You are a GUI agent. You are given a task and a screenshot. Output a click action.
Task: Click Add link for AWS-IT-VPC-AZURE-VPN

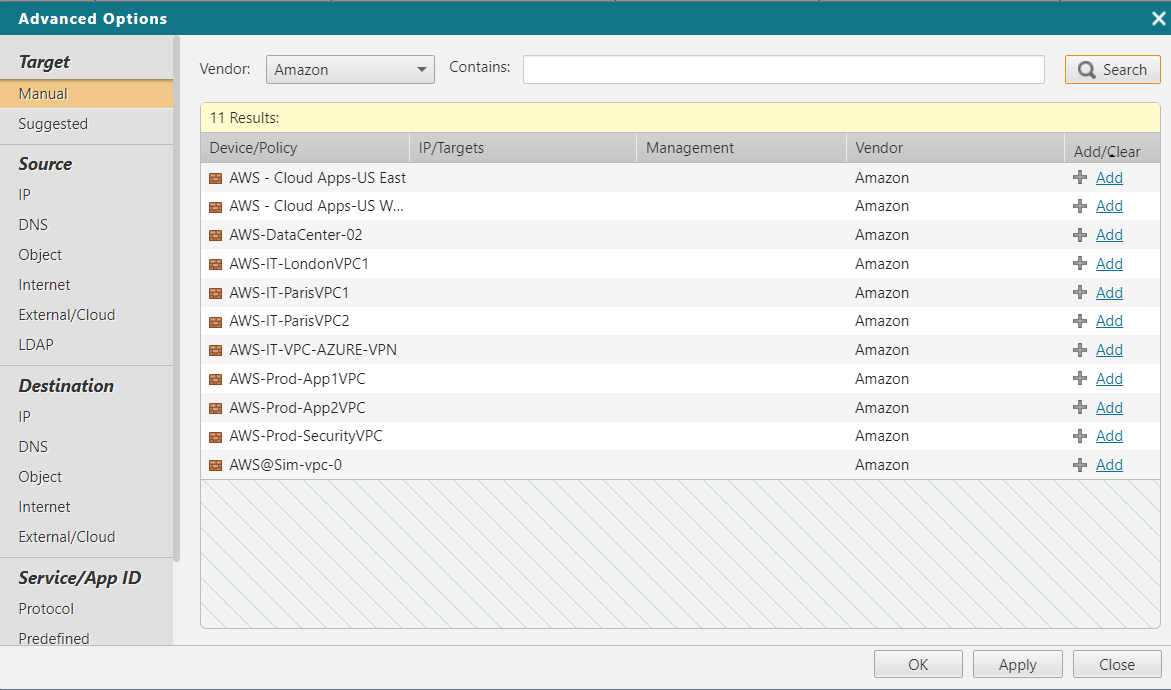1109,350
